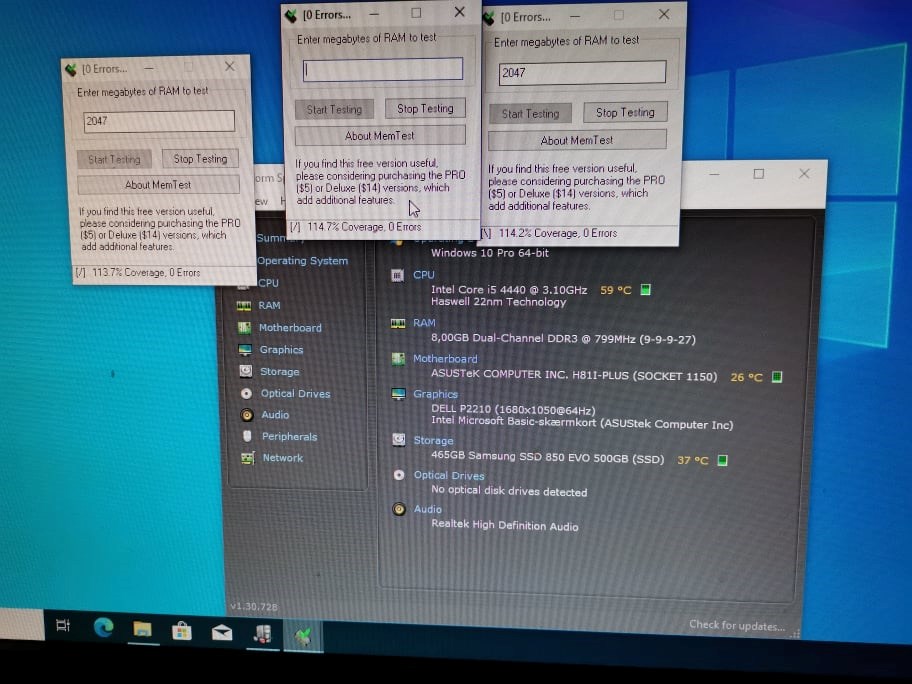Select Storage in the Speccy sidebar
Image resolution: width=912 pixels, height=684 pixels.
click(280, 371)
